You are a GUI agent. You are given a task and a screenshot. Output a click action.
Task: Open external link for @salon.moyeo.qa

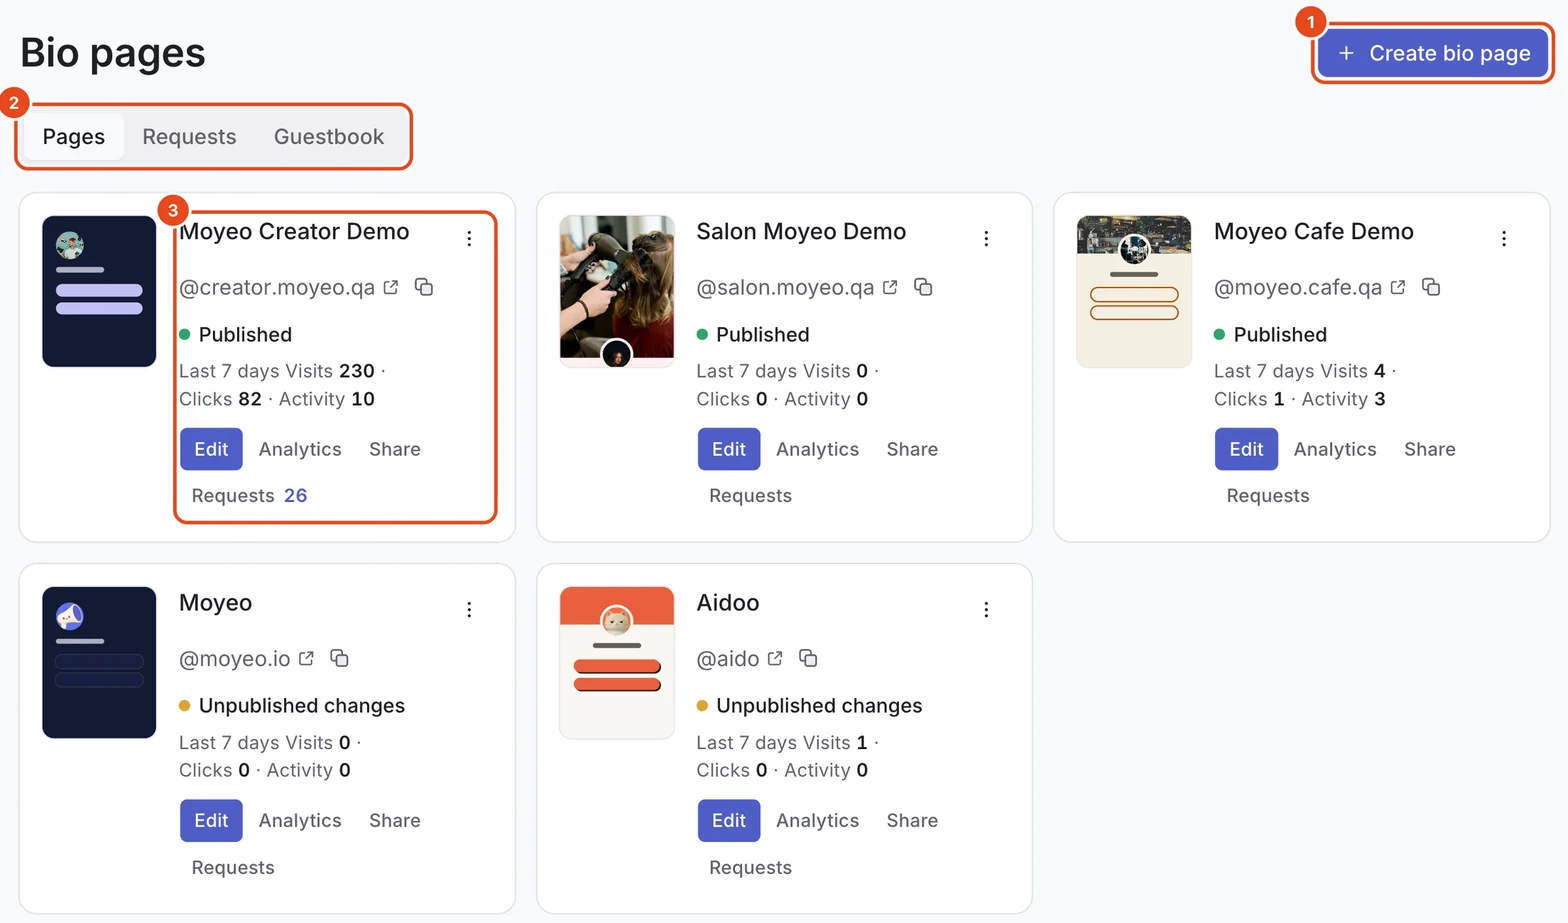point(890,287)
